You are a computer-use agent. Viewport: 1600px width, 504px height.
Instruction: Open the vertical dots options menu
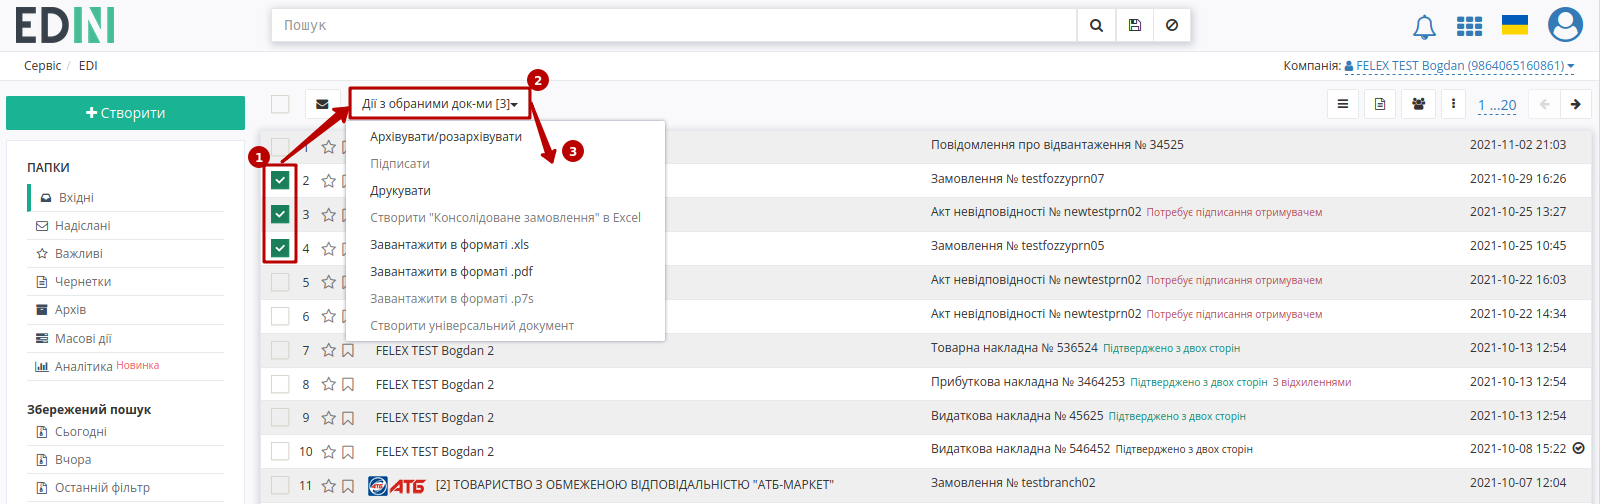click(x=1453, y=104)
